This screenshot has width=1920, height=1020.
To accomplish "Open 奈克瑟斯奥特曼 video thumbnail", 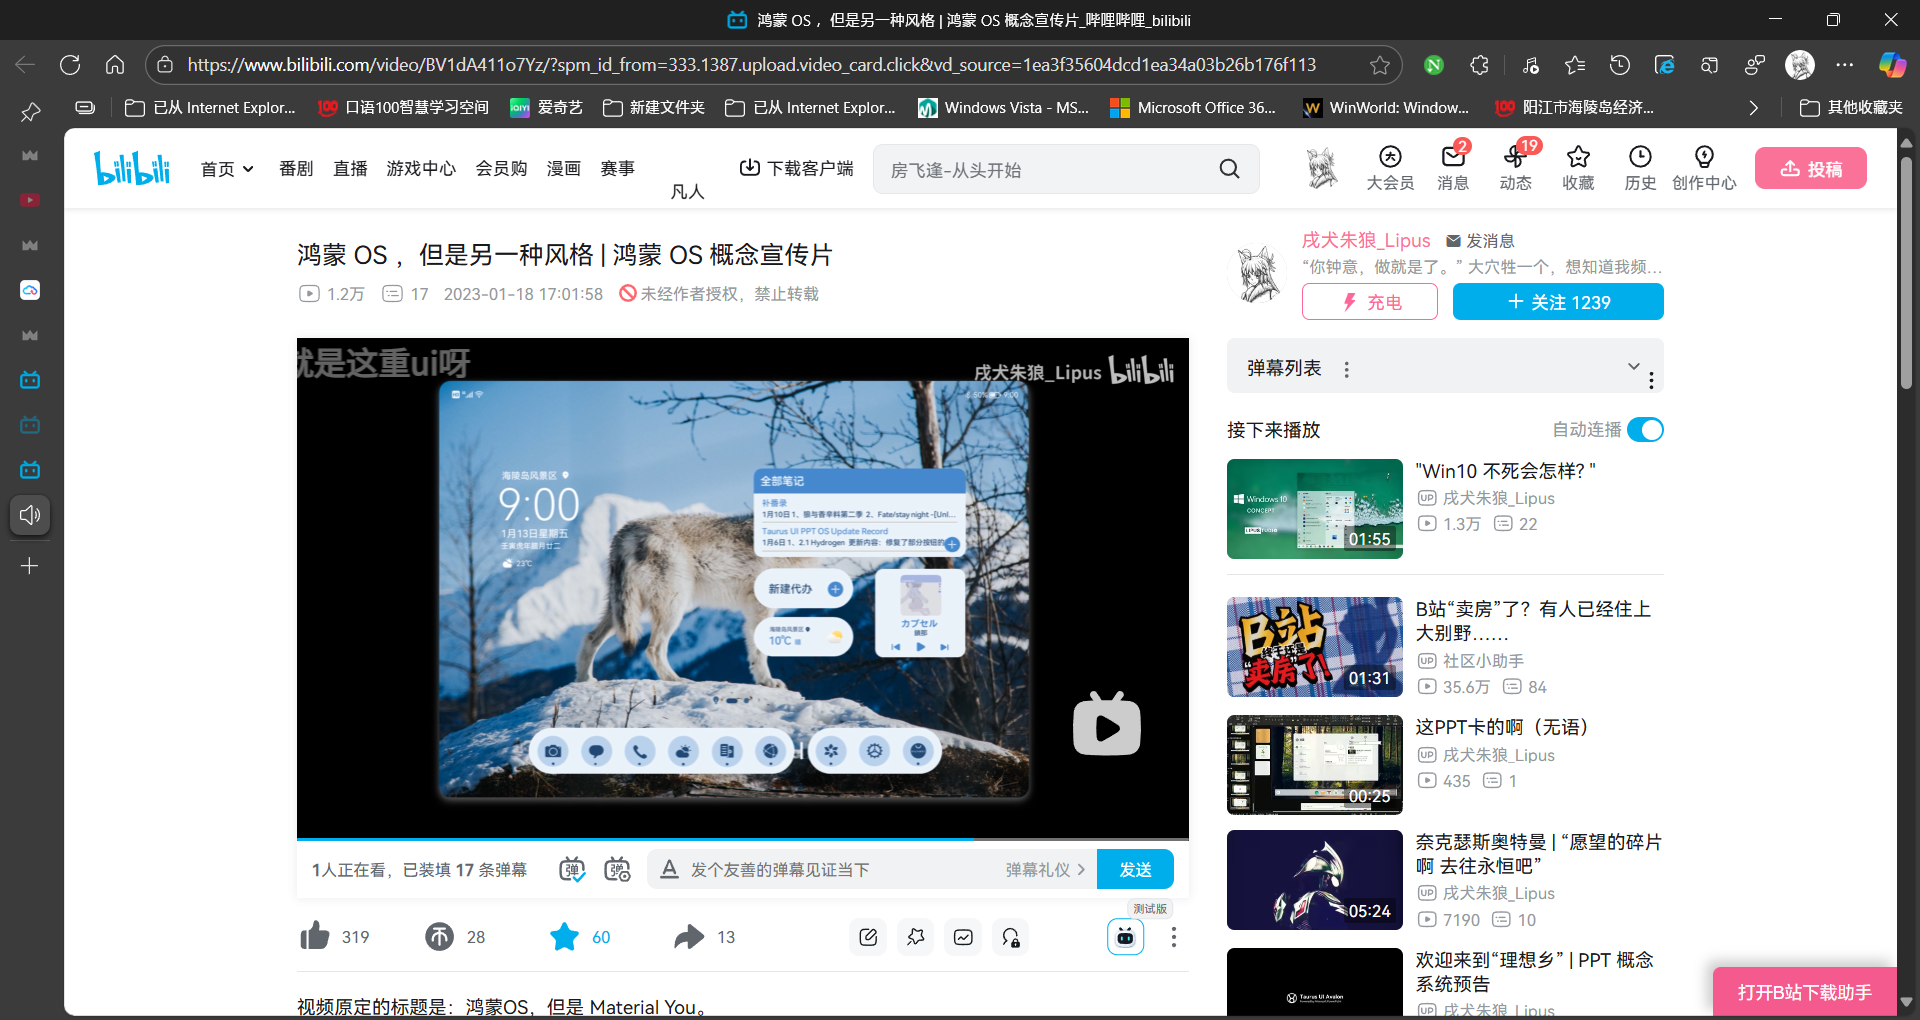I will tap(1315, 880).
